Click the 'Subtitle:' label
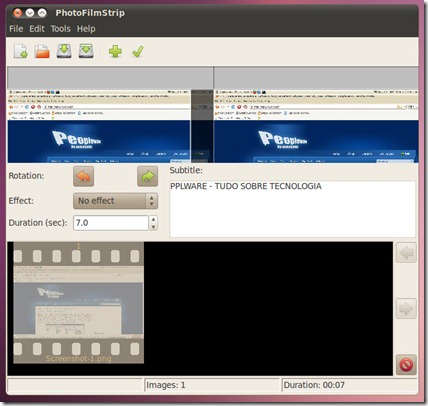The image size is (428, 406). click(186, 170)
